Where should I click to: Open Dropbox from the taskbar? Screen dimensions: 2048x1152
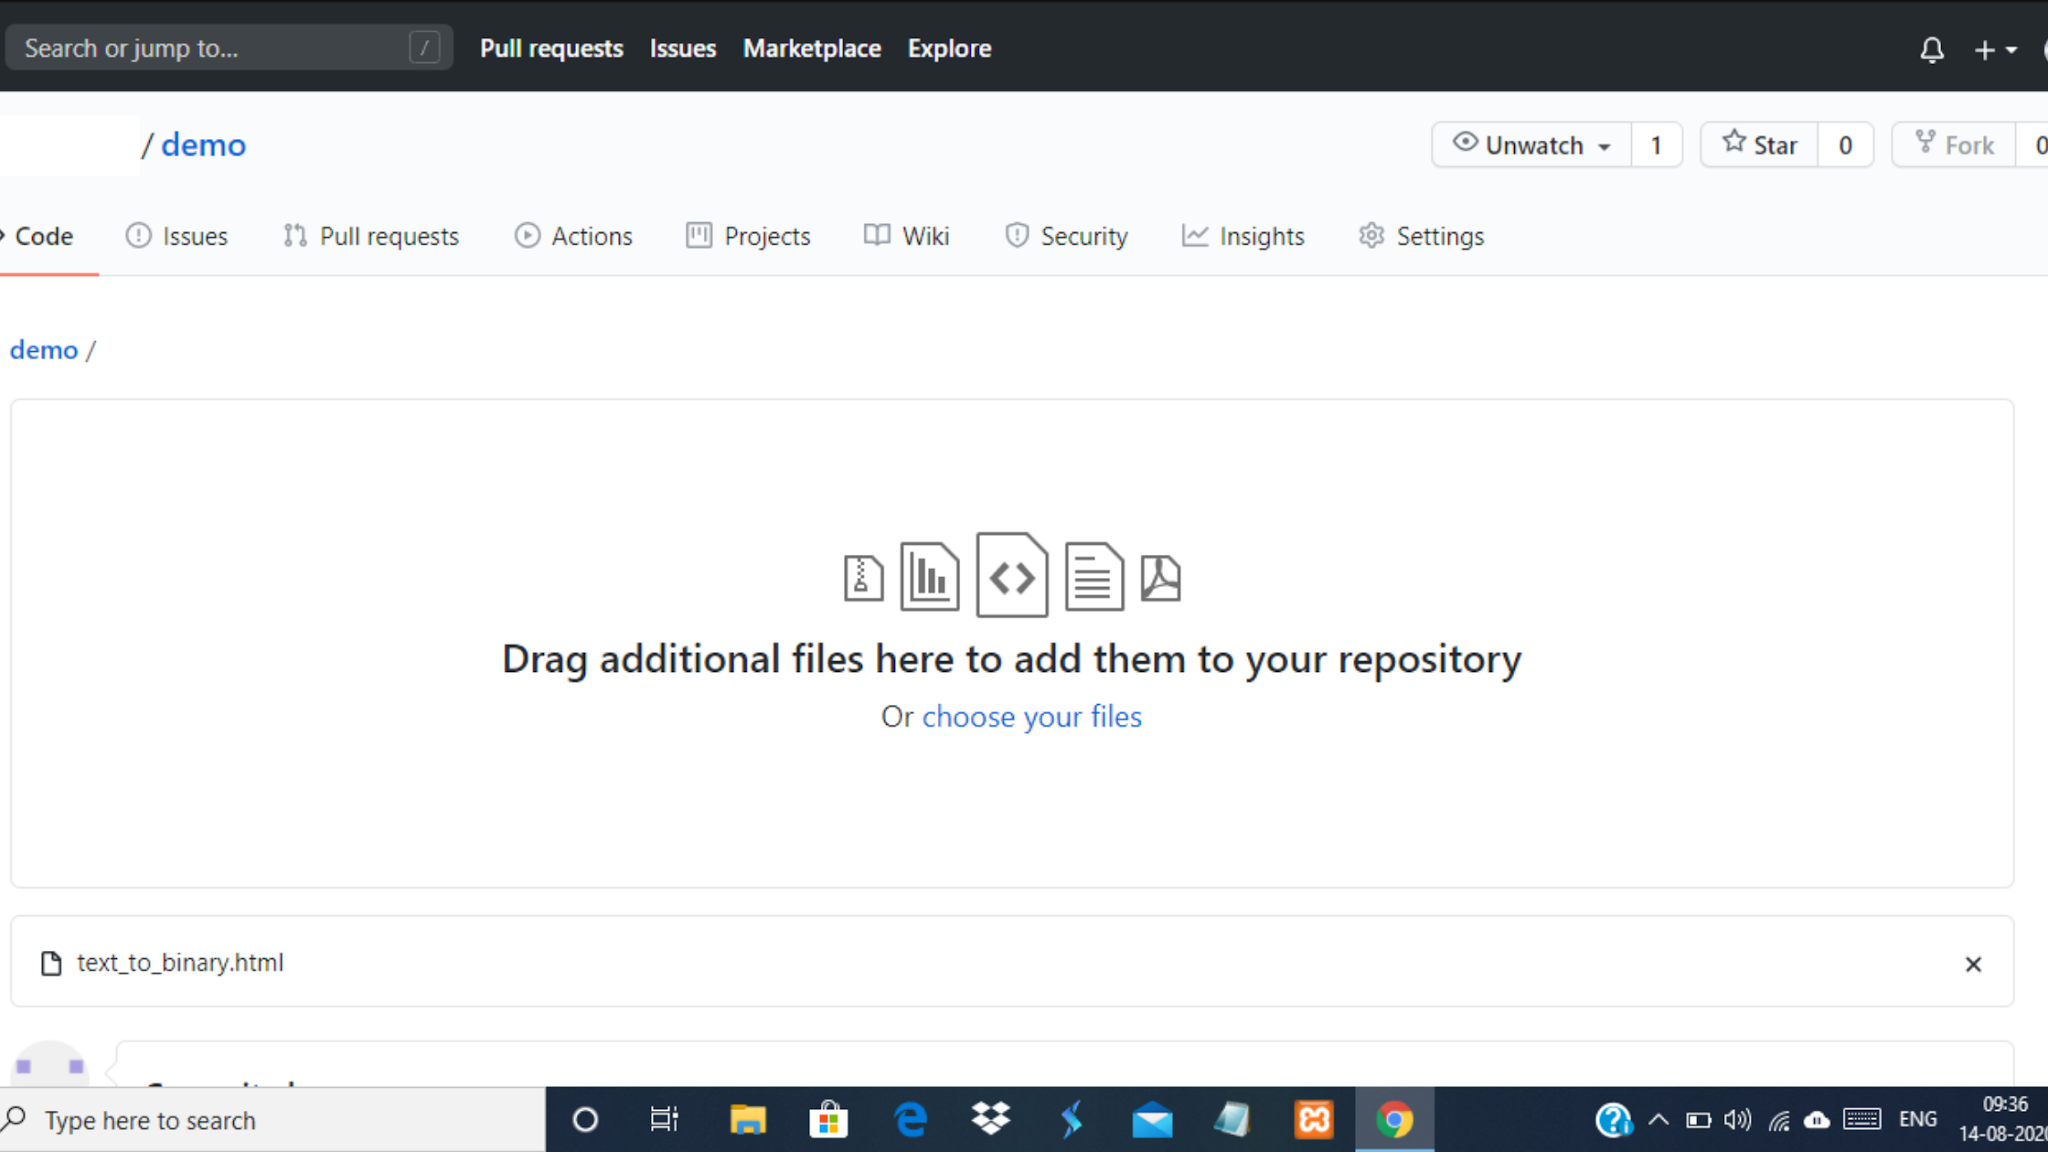click(x=989, y=1119)
